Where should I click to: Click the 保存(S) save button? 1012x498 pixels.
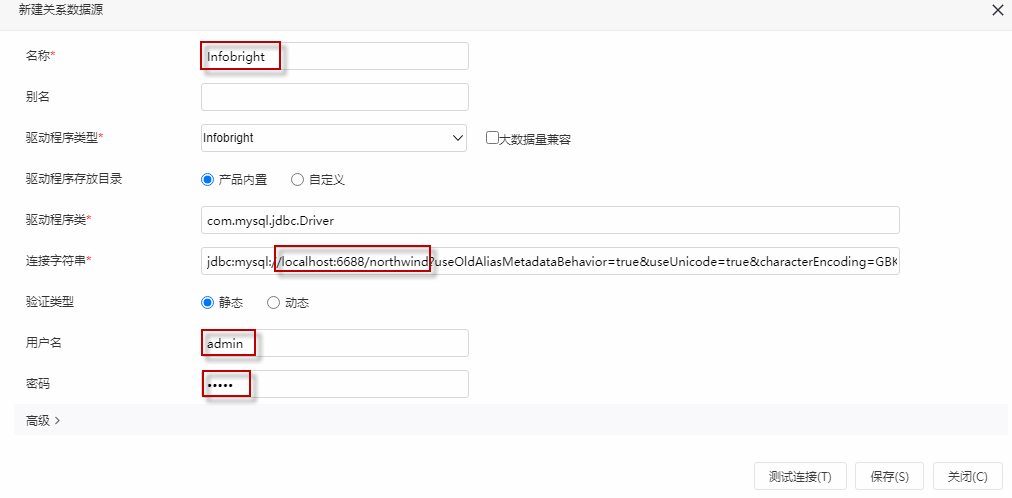(x=889, y=477)
